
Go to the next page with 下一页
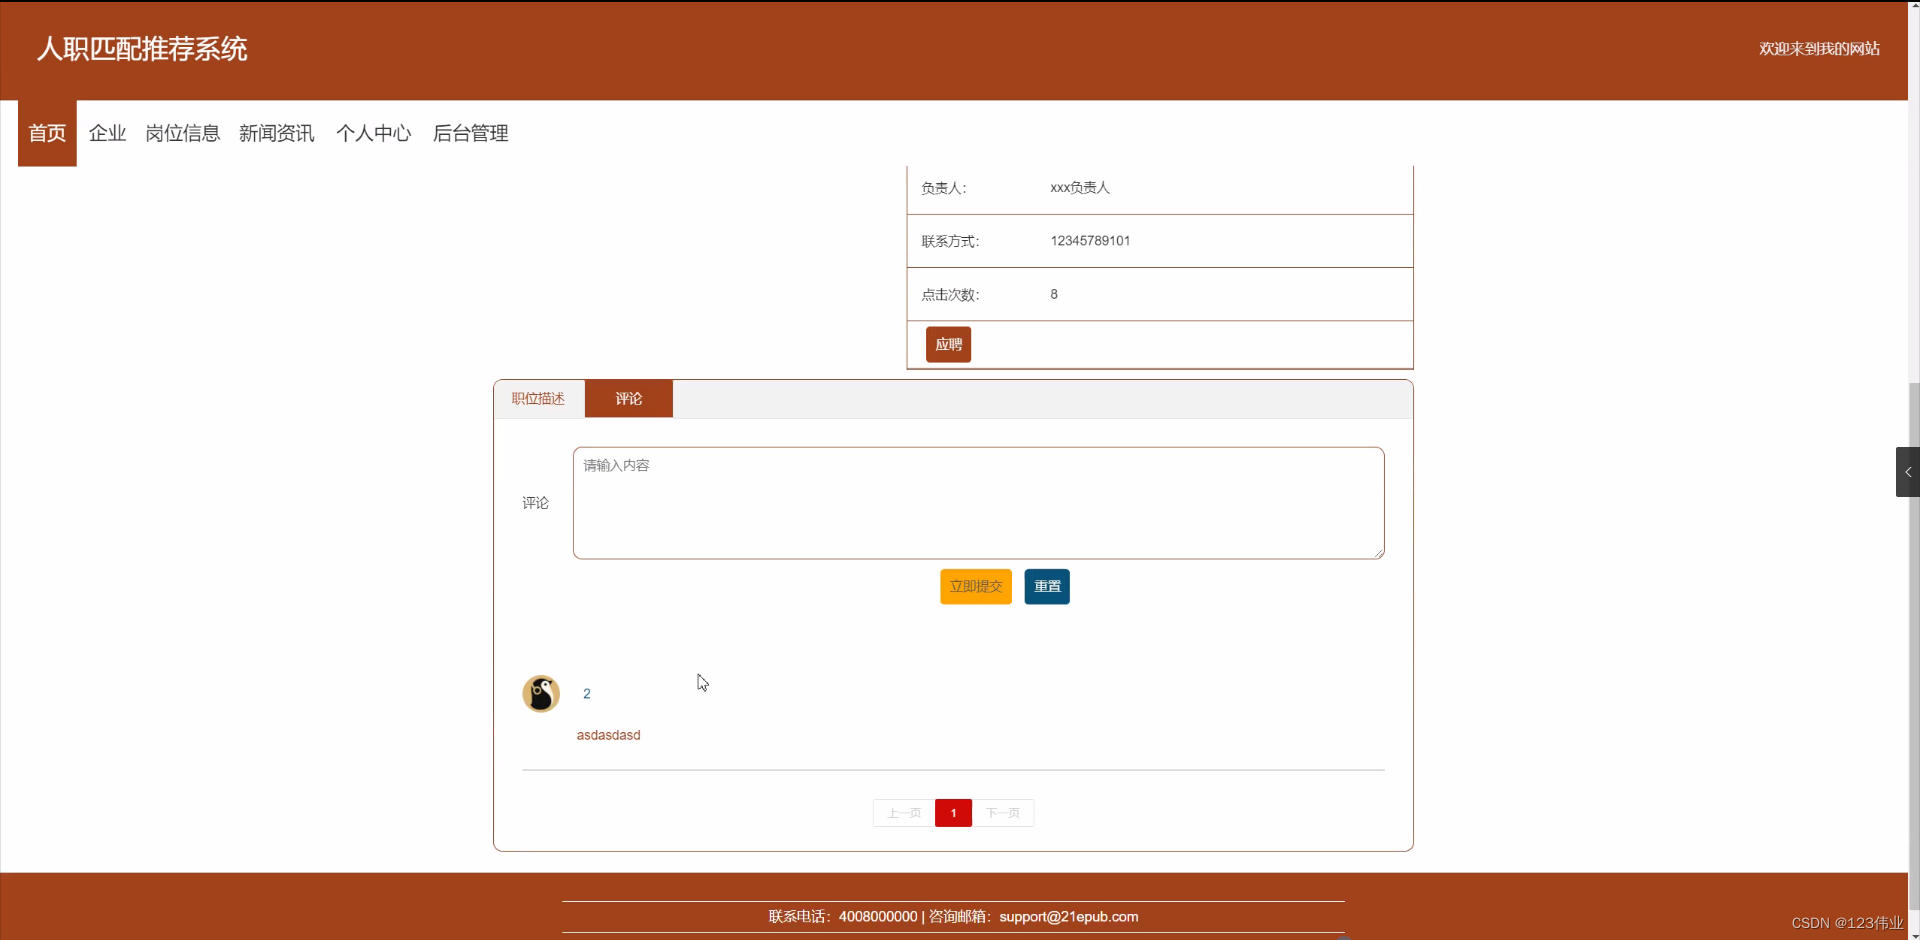(1003, 813)
